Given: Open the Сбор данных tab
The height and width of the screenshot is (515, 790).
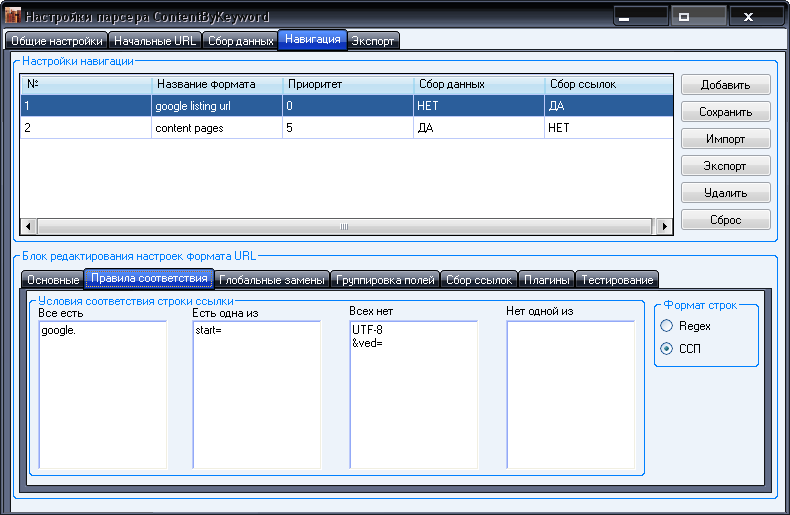Looking at the screenshot, I should 240,41.
